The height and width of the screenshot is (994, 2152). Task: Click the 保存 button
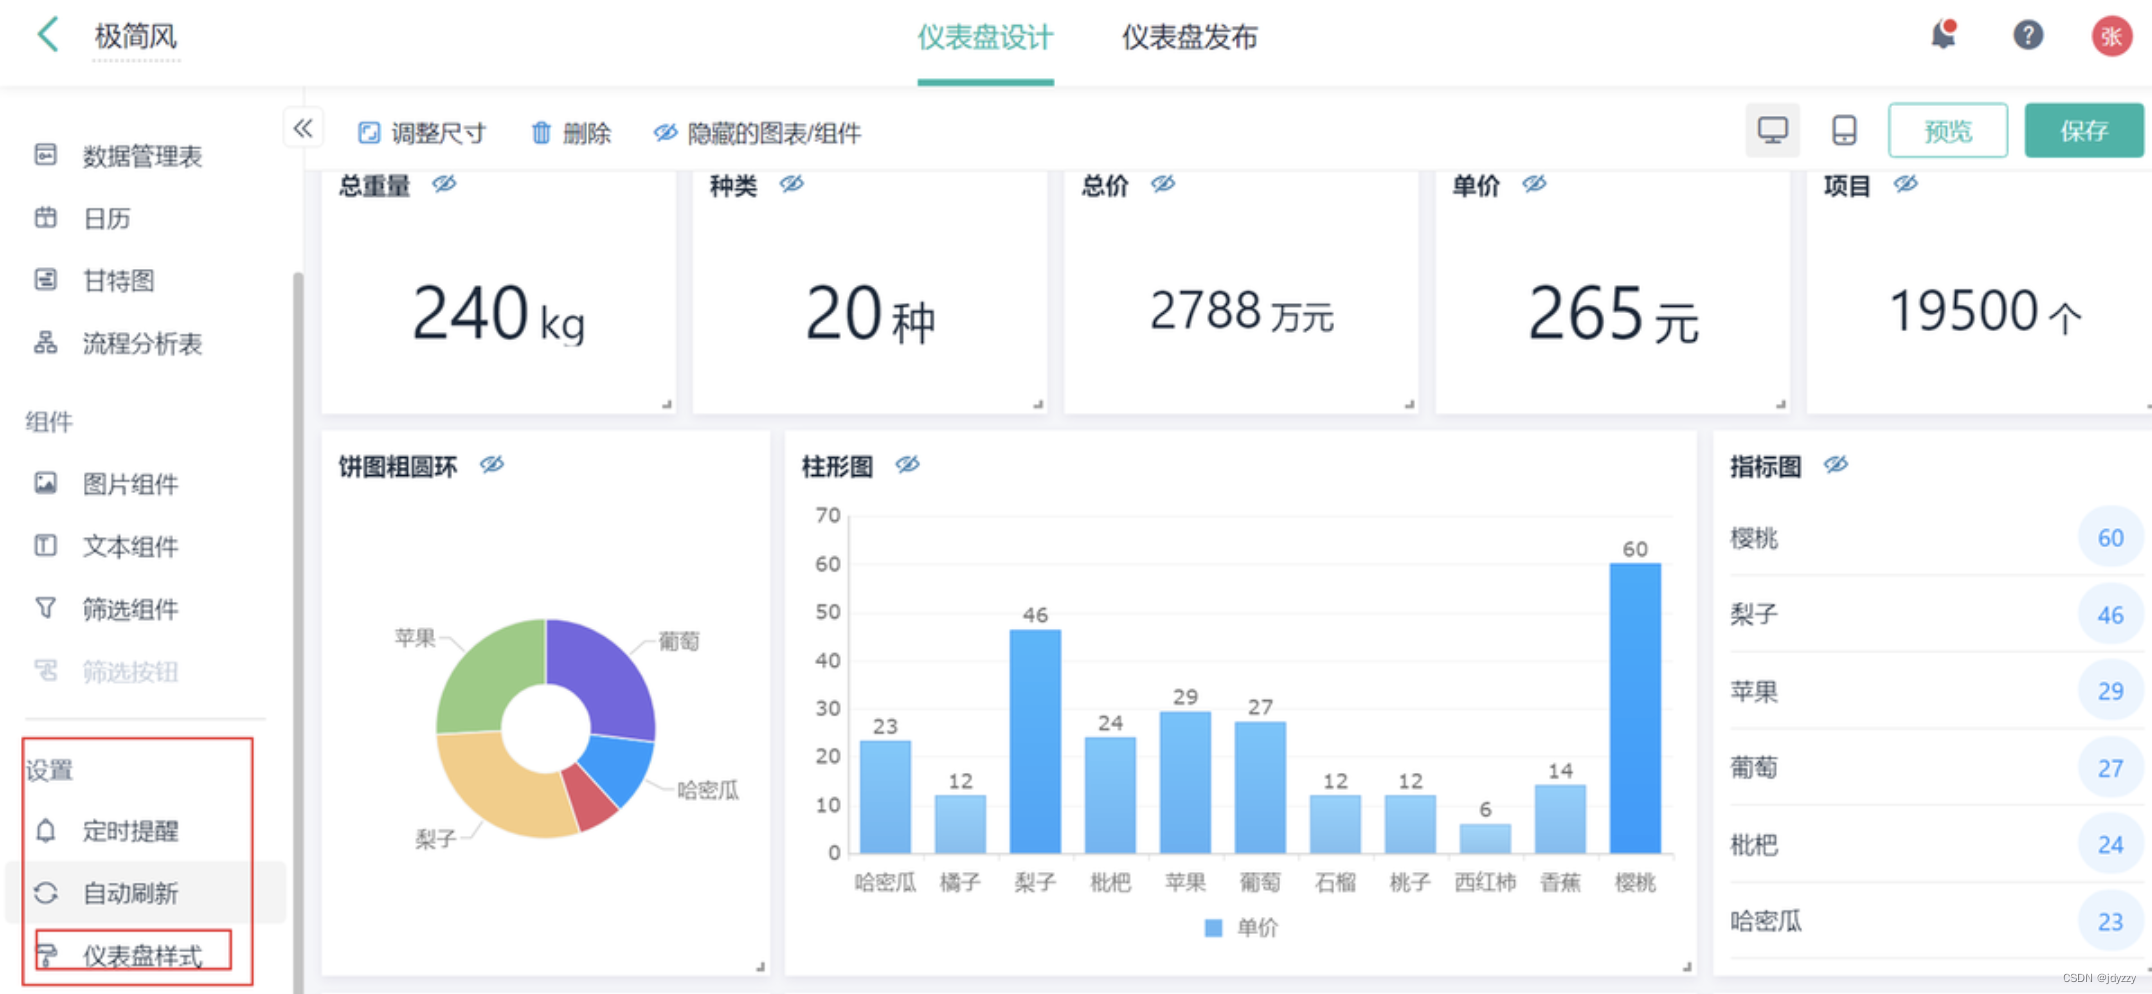pos(2084,130)
